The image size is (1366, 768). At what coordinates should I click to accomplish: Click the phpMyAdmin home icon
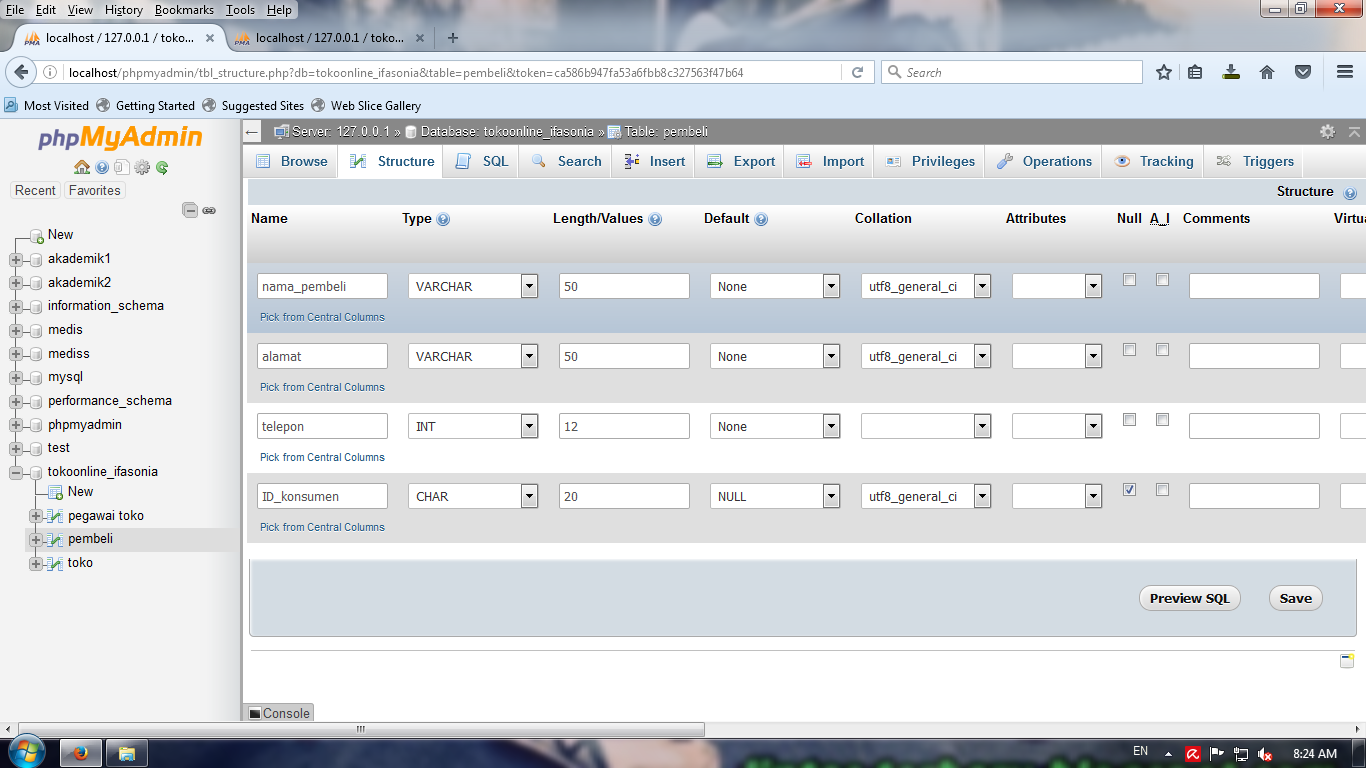pyautogui.click(x=82, y=168)
